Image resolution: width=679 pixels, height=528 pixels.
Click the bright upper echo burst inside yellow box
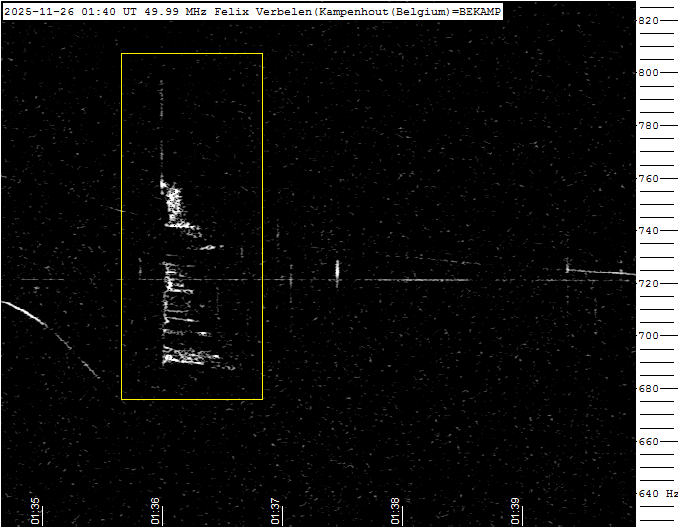click(176, 204)
